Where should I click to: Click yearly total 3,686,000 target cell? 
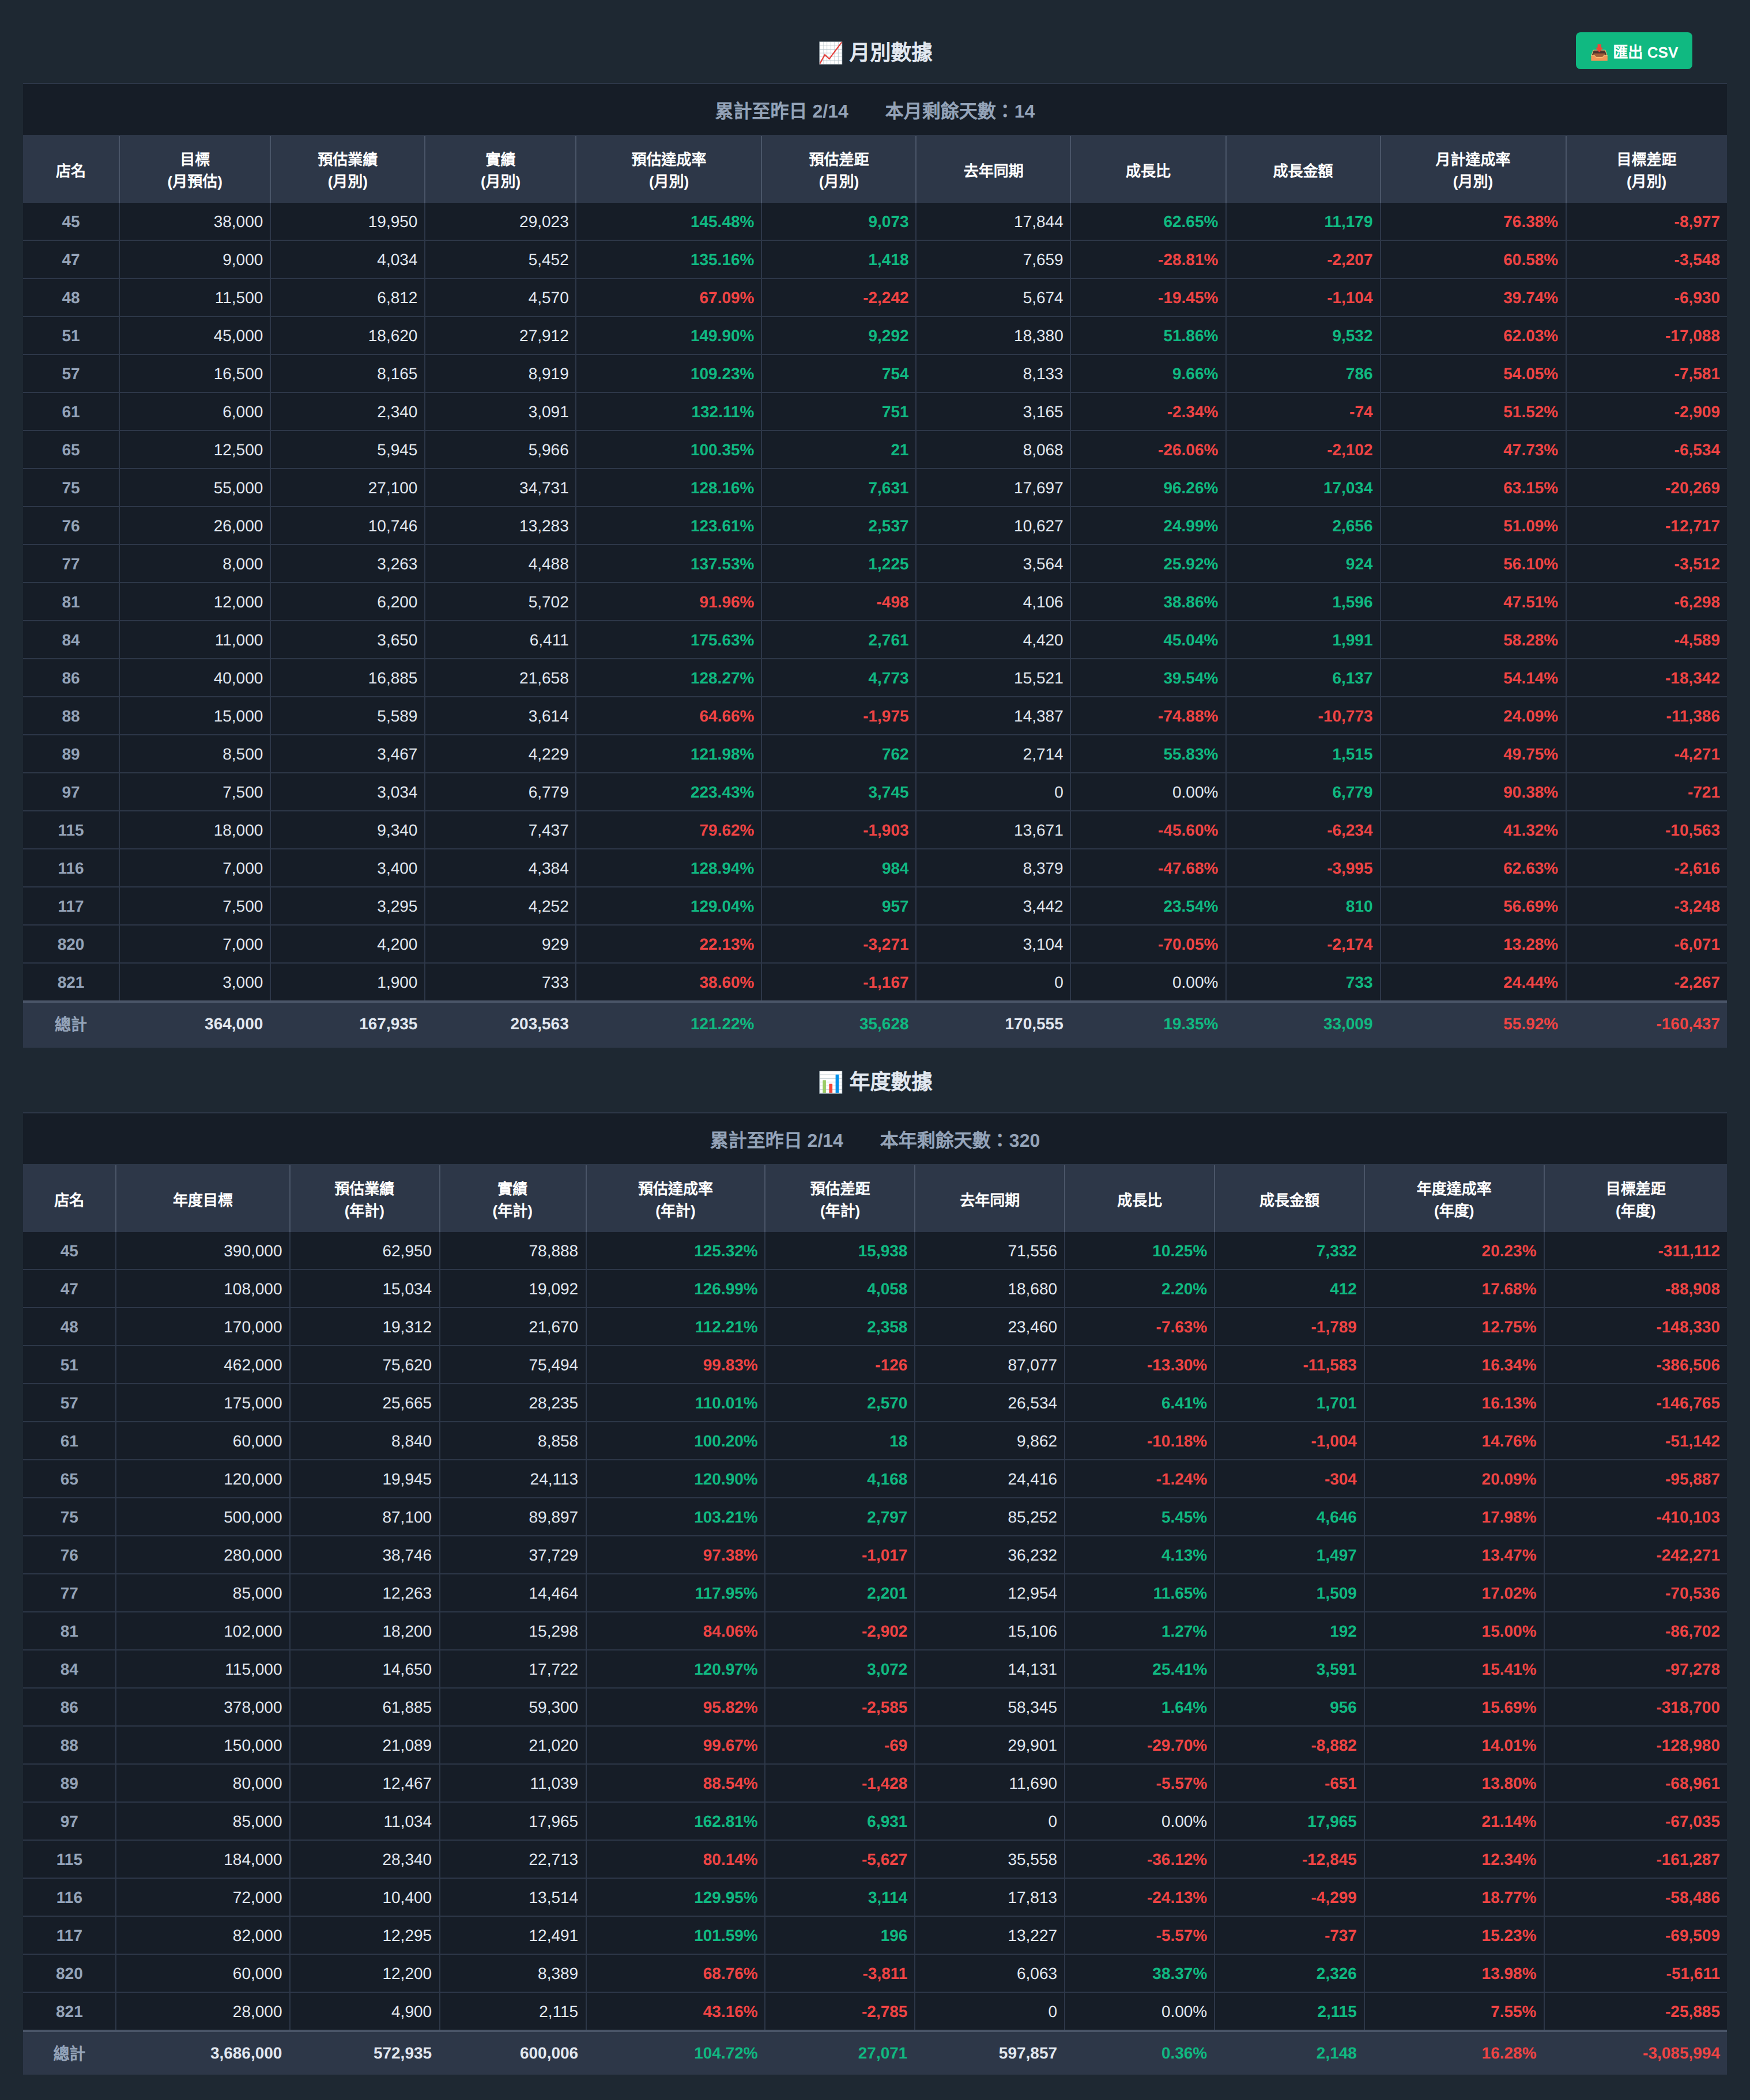(x=245, y=2053)
